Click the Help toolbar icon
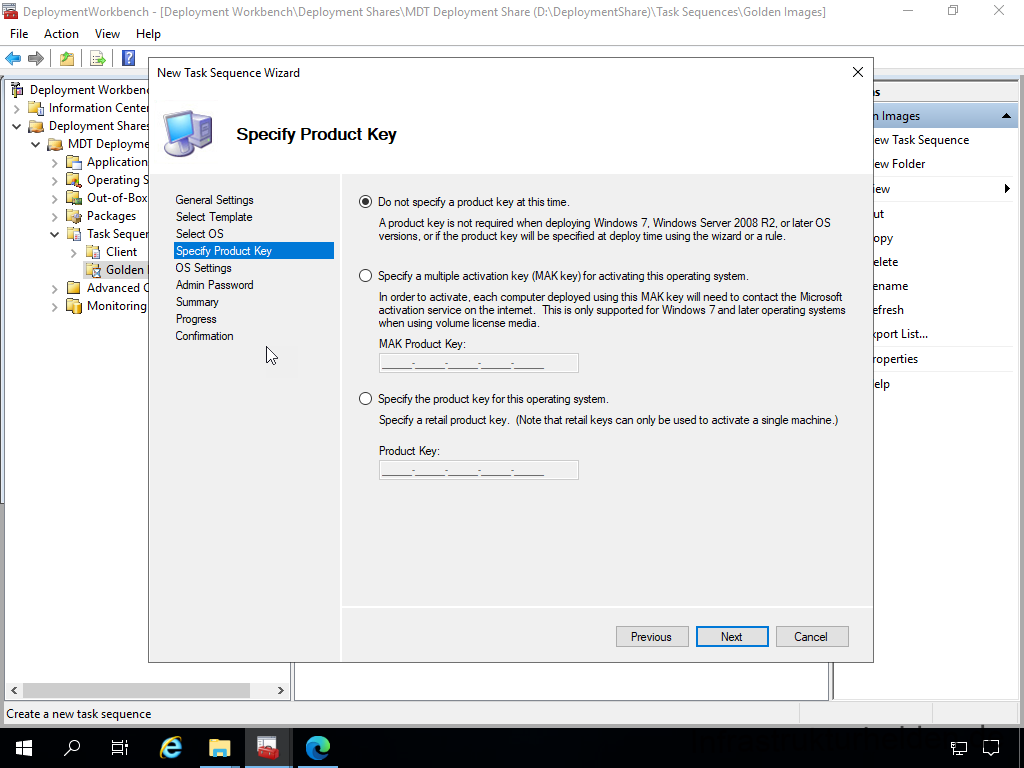Viewport: 1024px width, 768px height. pyautogui.click(x=129, y=58)
